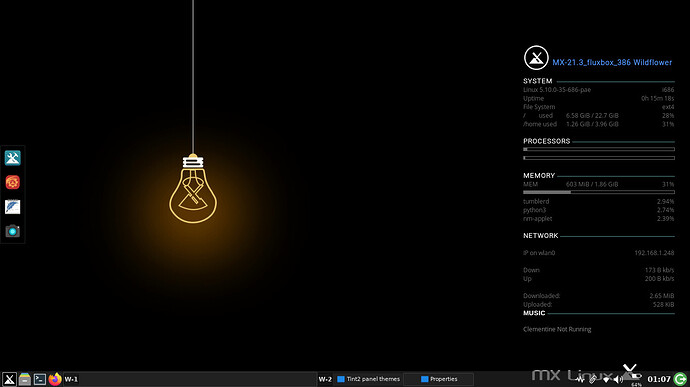The width and height of the screenshot is (690, 387).
Task: Click the MX logo in the Conky widget
Action: click(536, 58)
